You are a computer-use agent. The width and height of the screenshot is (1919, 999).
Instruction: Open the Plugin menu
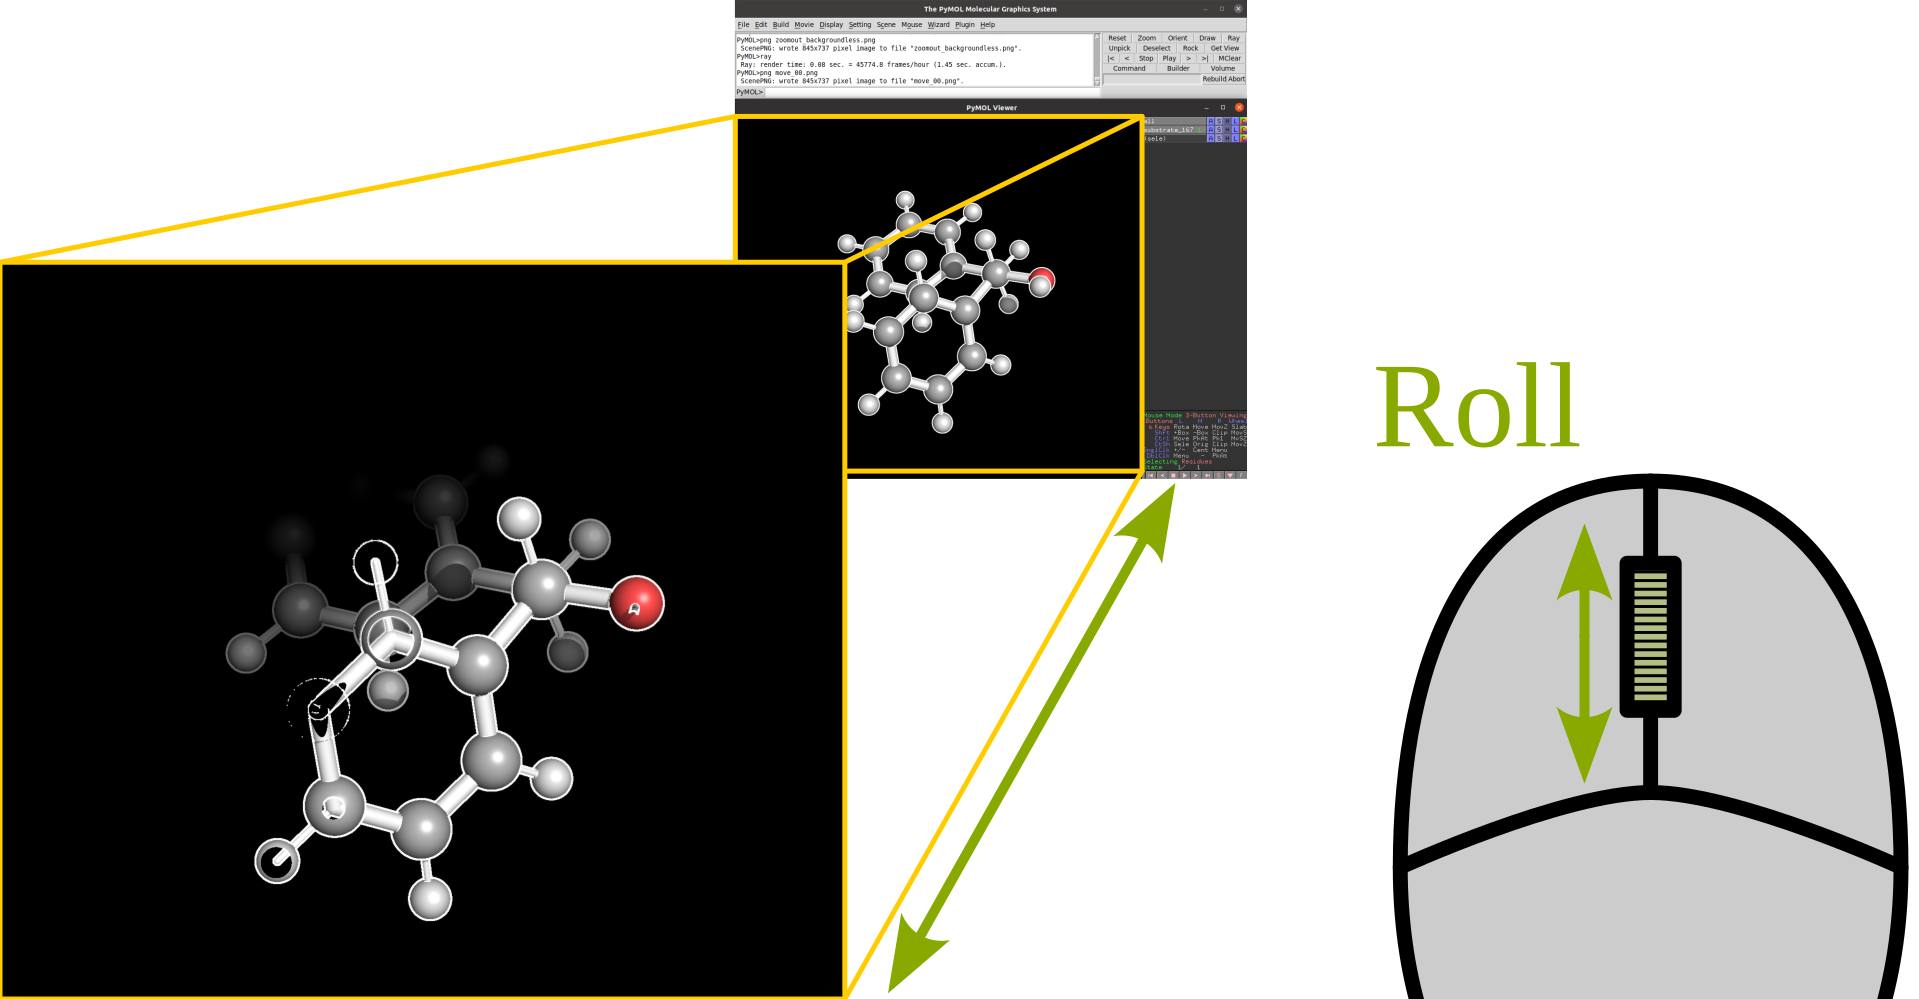[965, 25]
